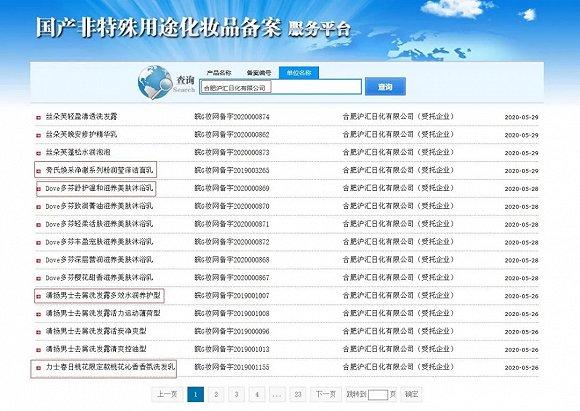Switch to the 备案编号 search tab
This screenshot has height=411, width=580.
point(259,73)
